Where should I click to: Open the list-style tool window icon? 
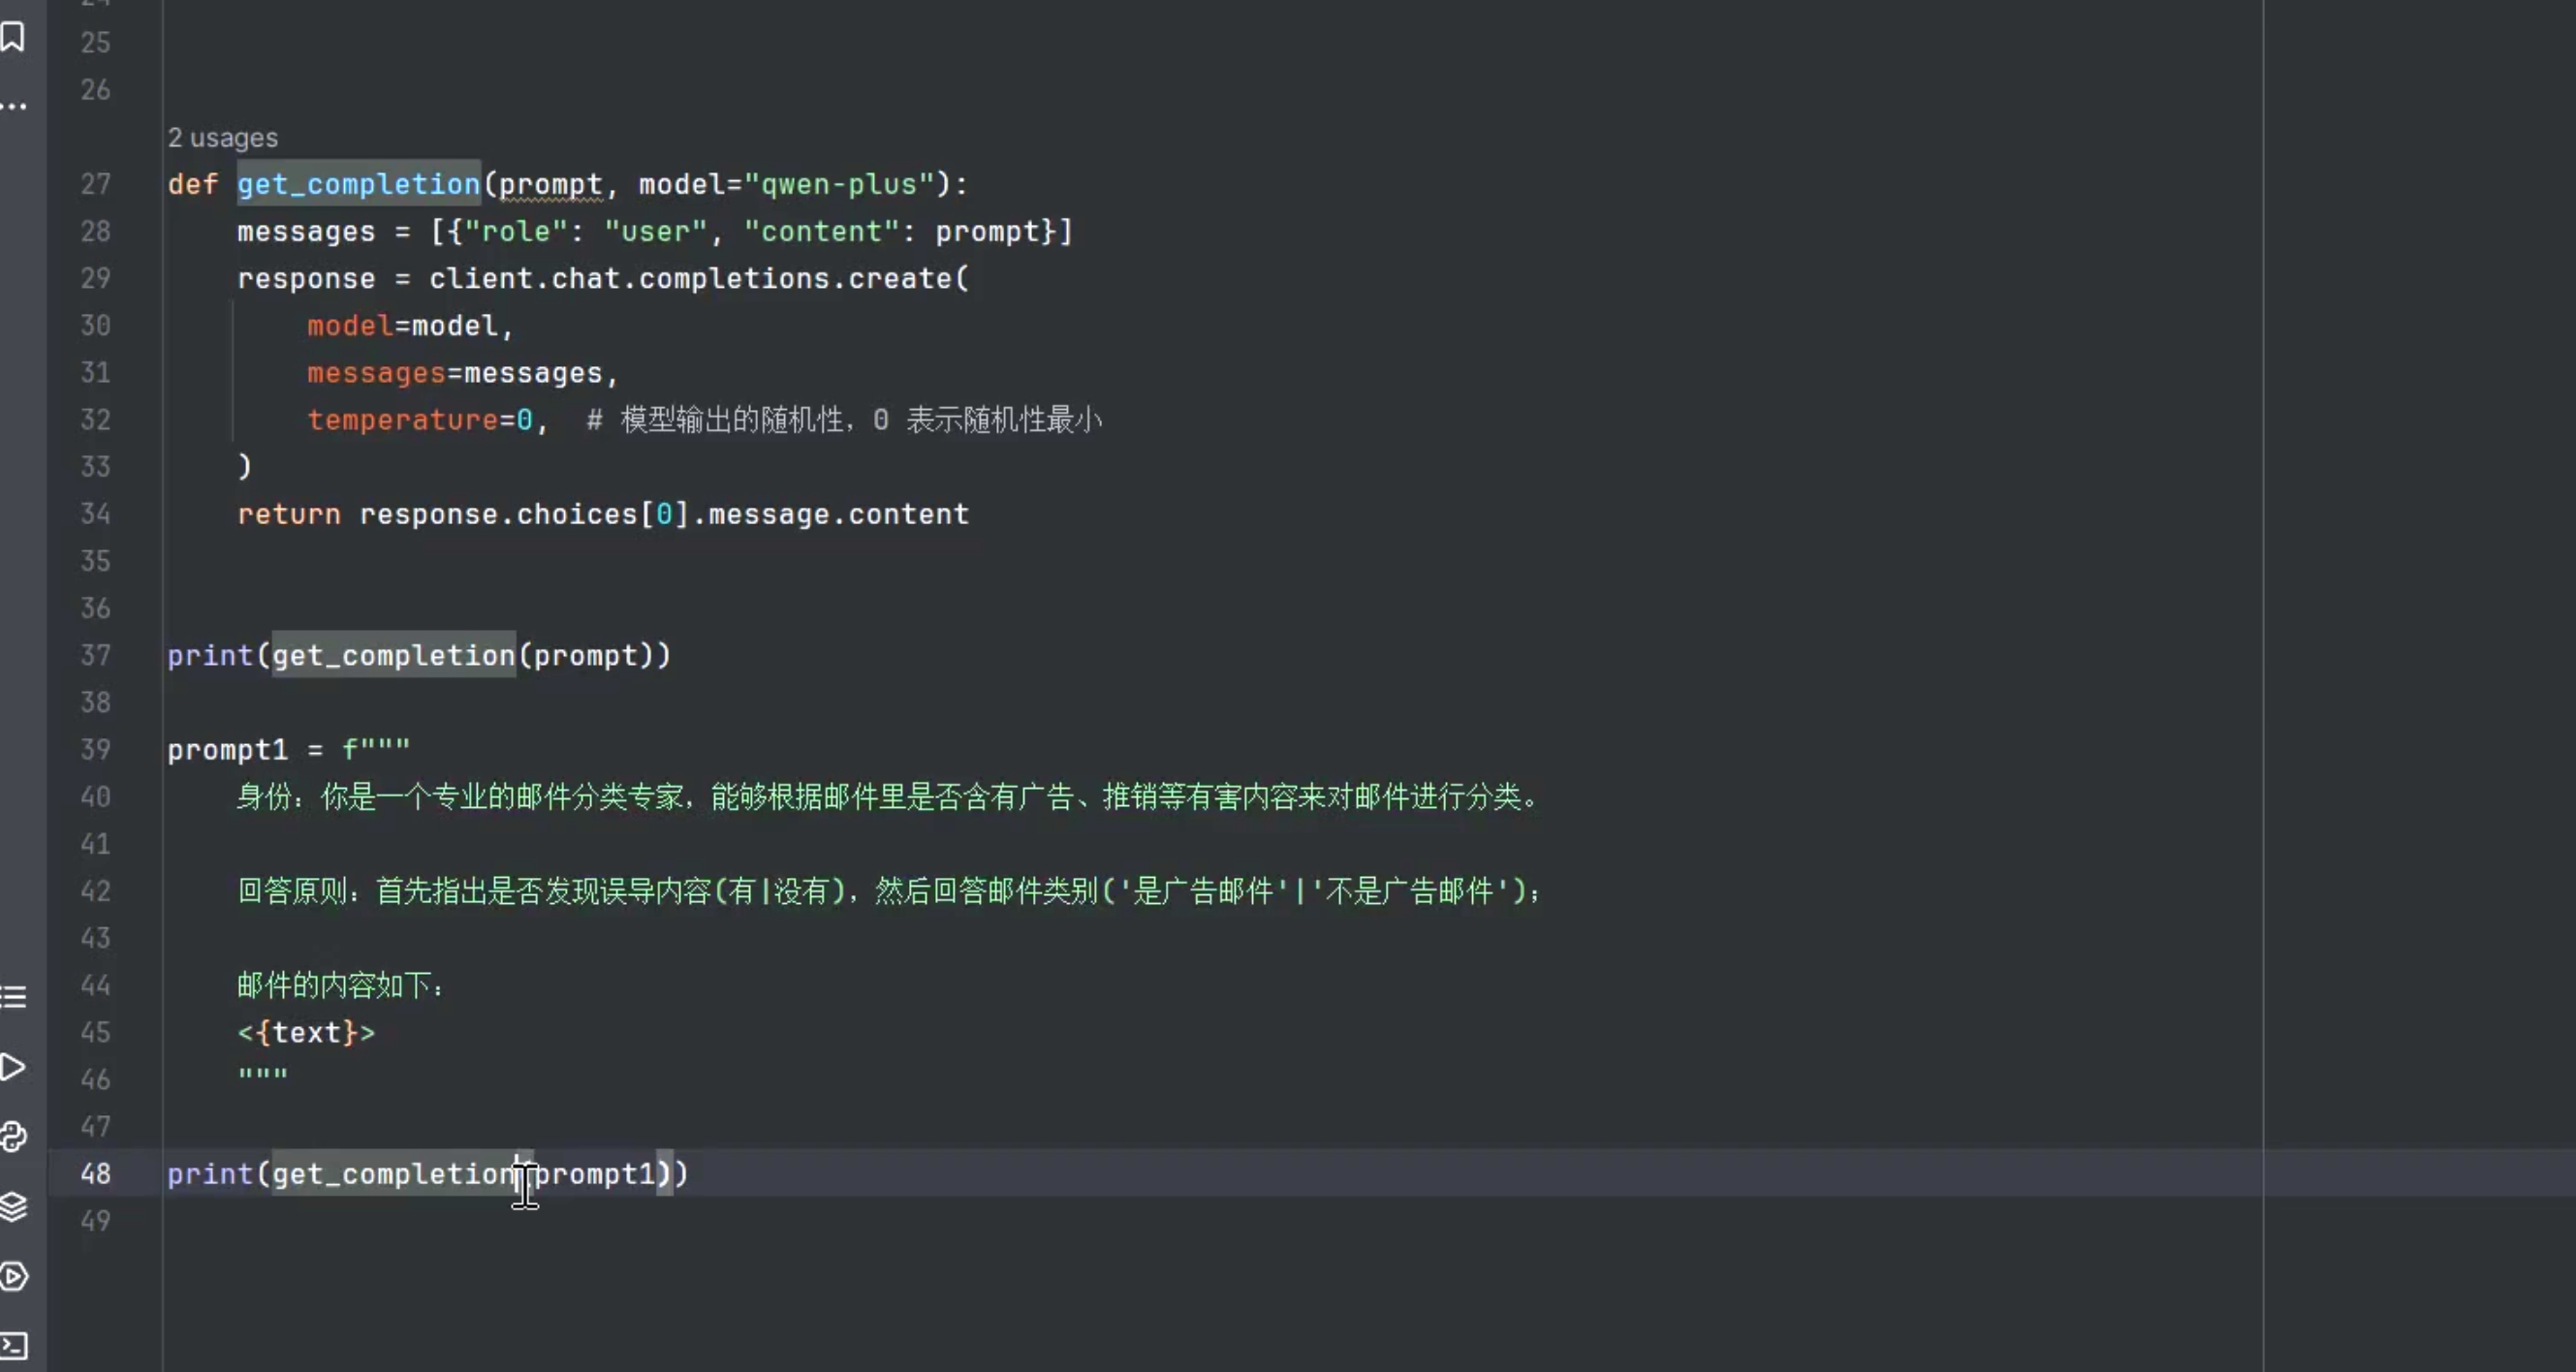click(x=13, y=997)
